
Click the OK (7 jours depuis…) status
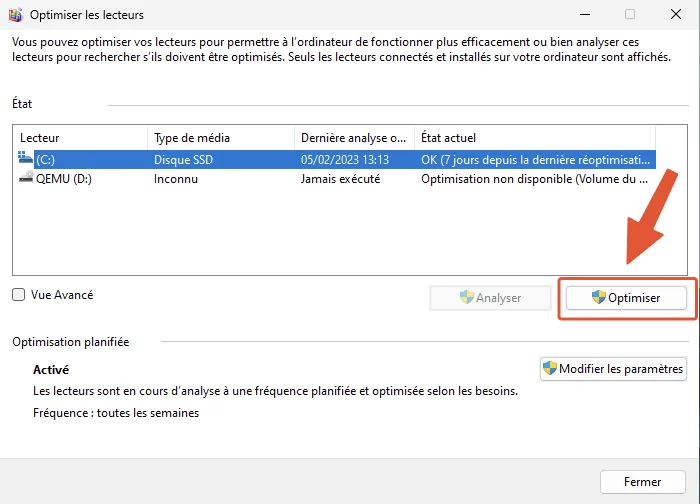535,160
